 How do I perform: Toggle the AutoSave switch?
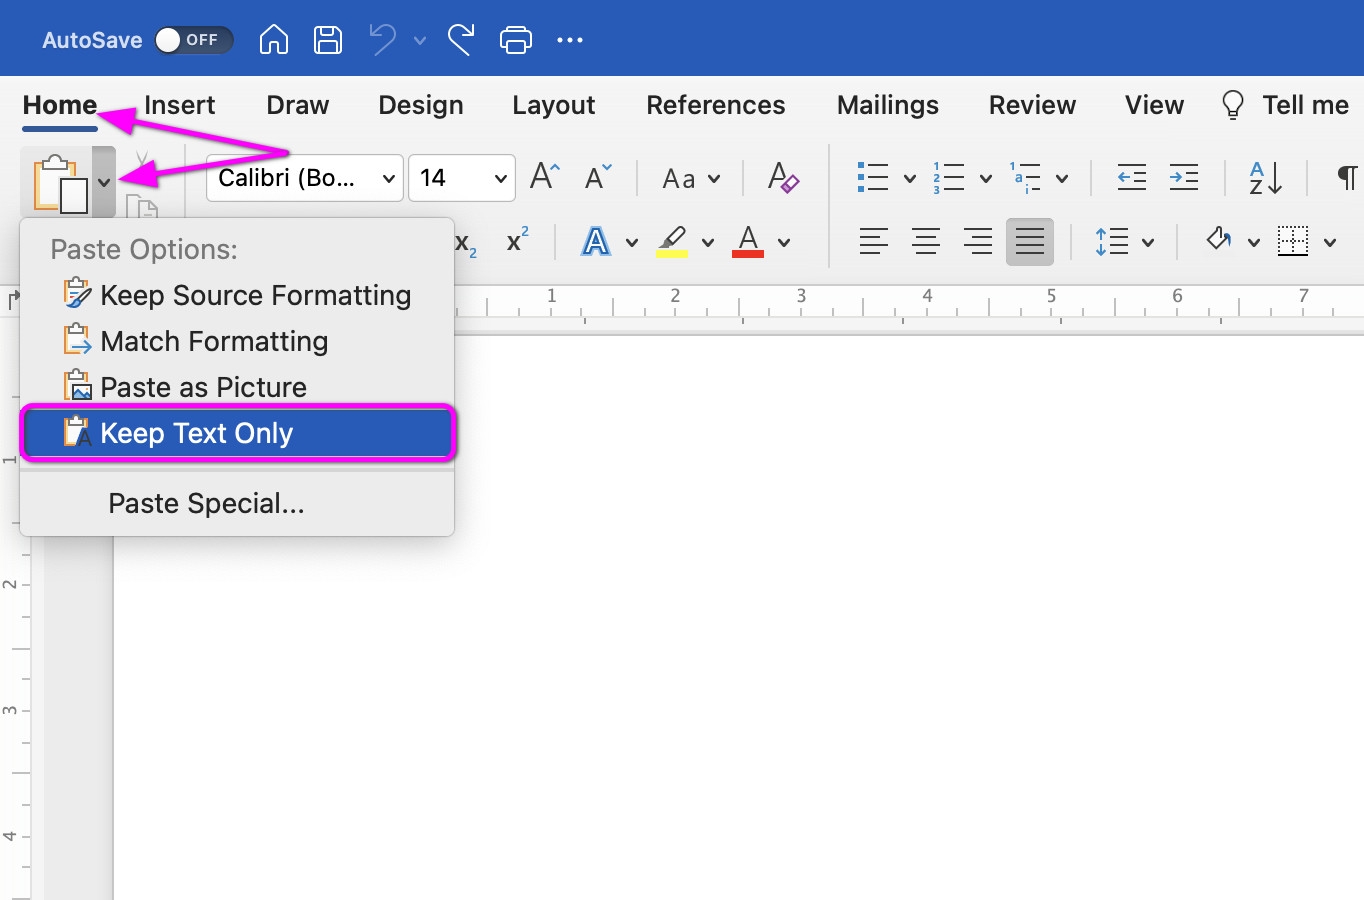point(193,40)
